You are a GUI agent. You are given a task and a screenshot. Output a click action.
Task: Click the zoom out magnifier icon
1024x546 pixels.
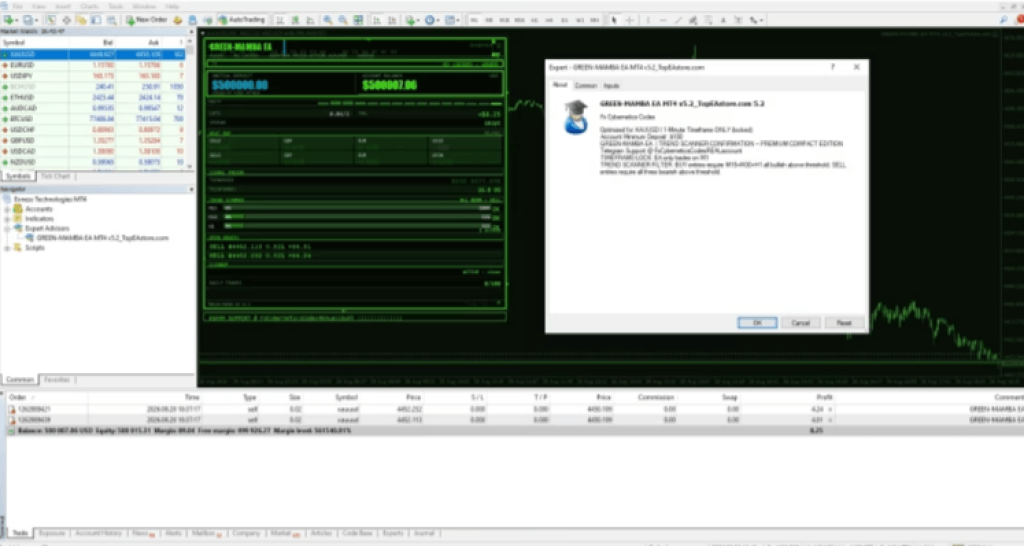[343, 20]
